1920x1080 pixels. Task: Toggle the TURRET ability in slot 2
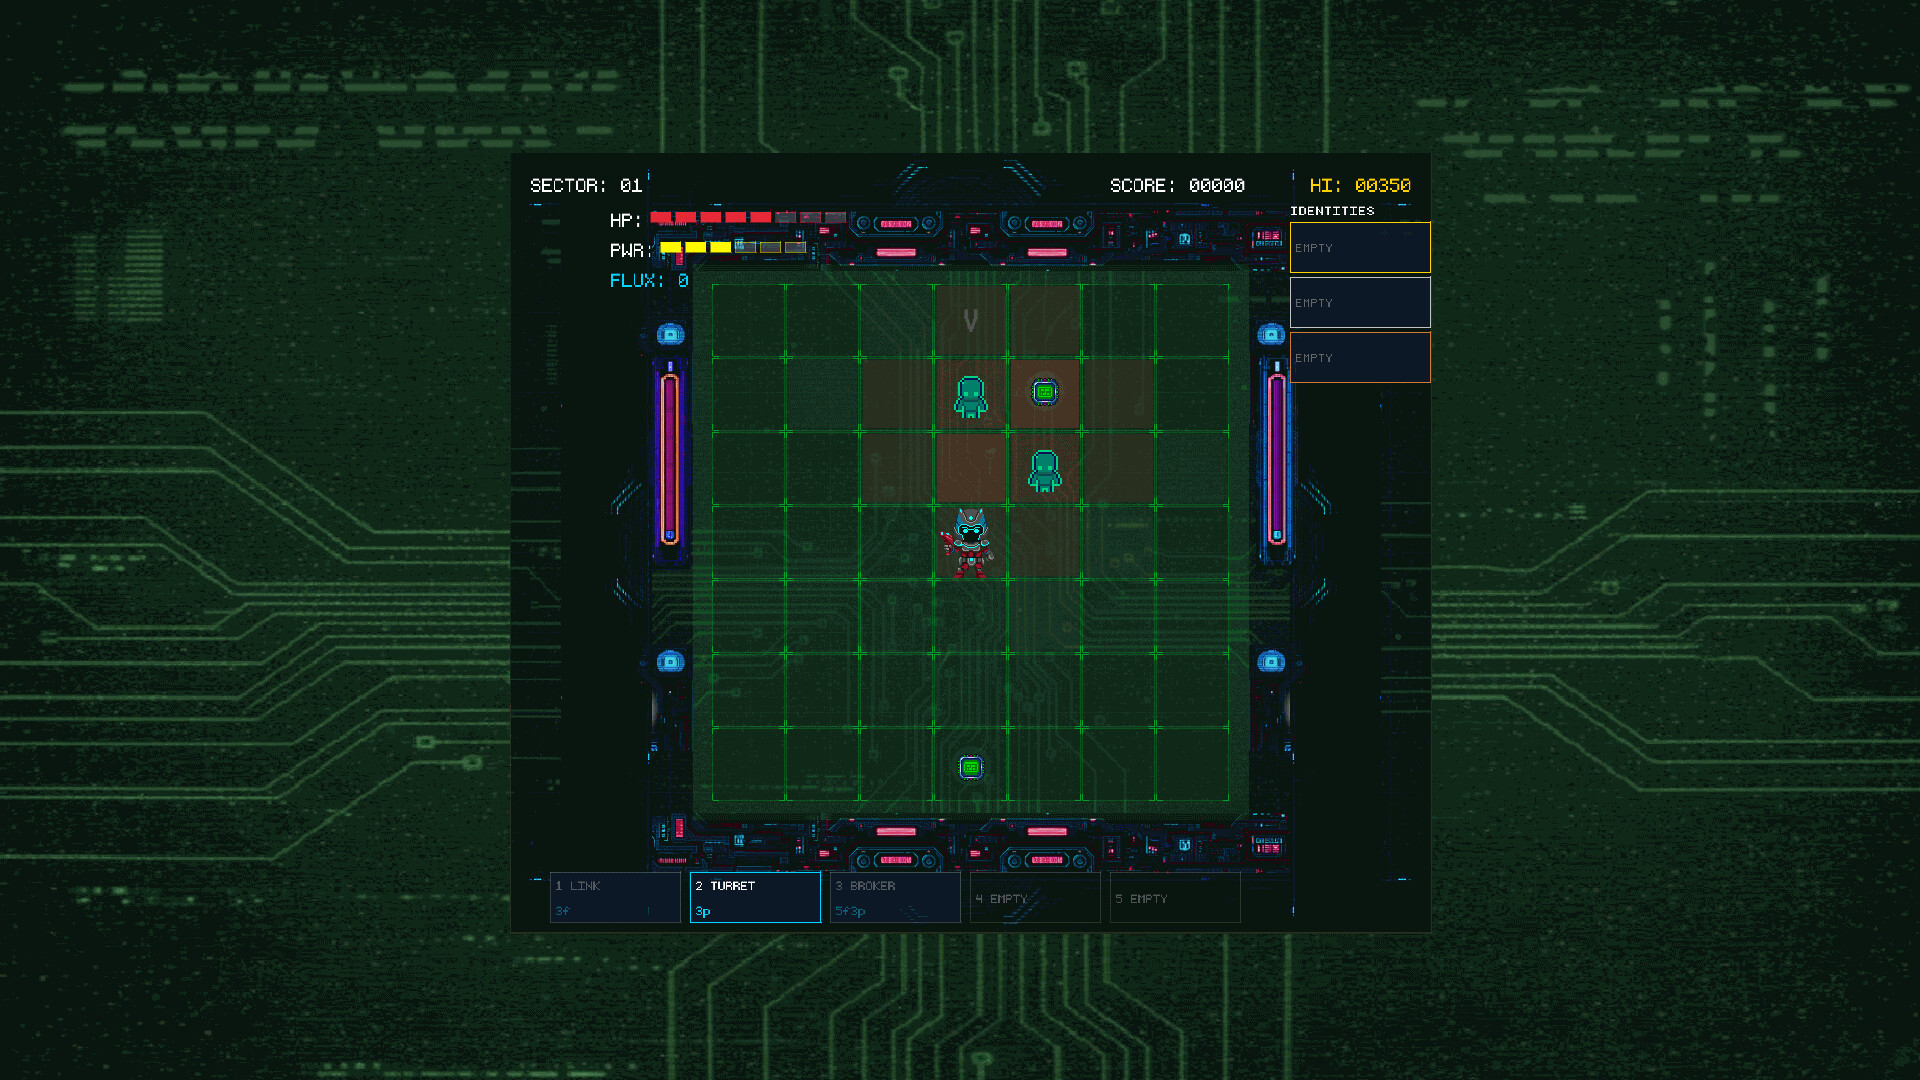pos(755,897)
